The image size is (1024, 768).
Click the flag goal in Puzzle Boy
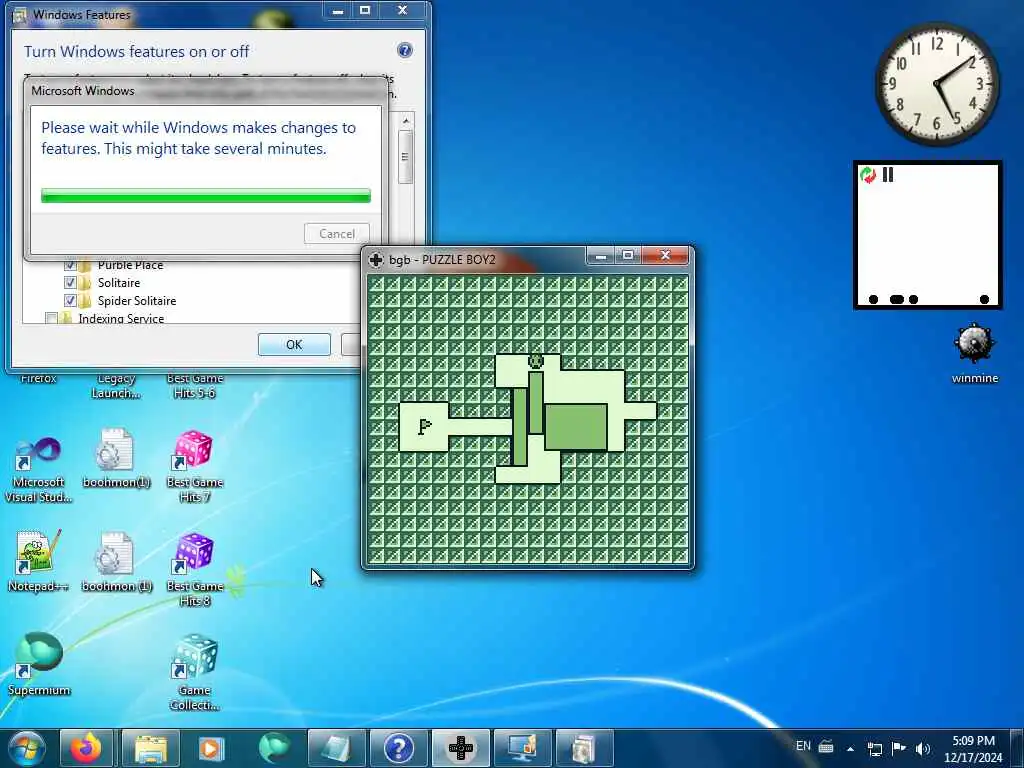pyautogui.click(x=424, y=426)
